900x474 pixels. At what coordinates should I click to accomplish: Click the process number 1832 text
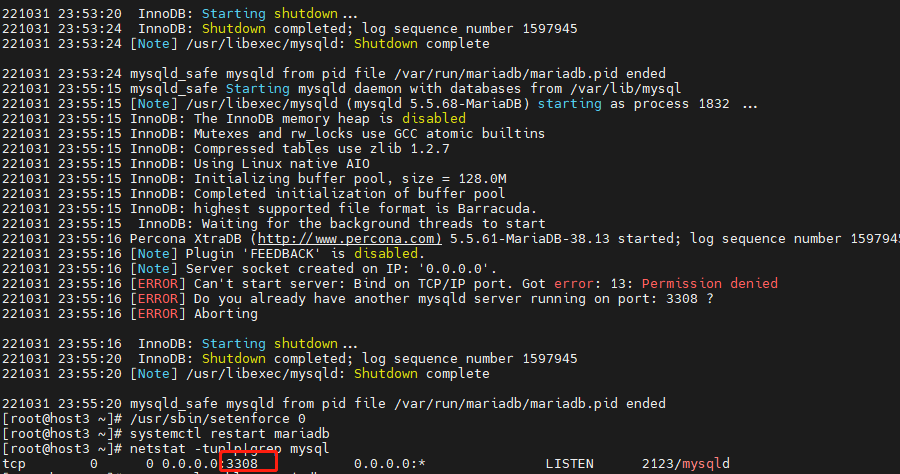click(x=713, y=104)
